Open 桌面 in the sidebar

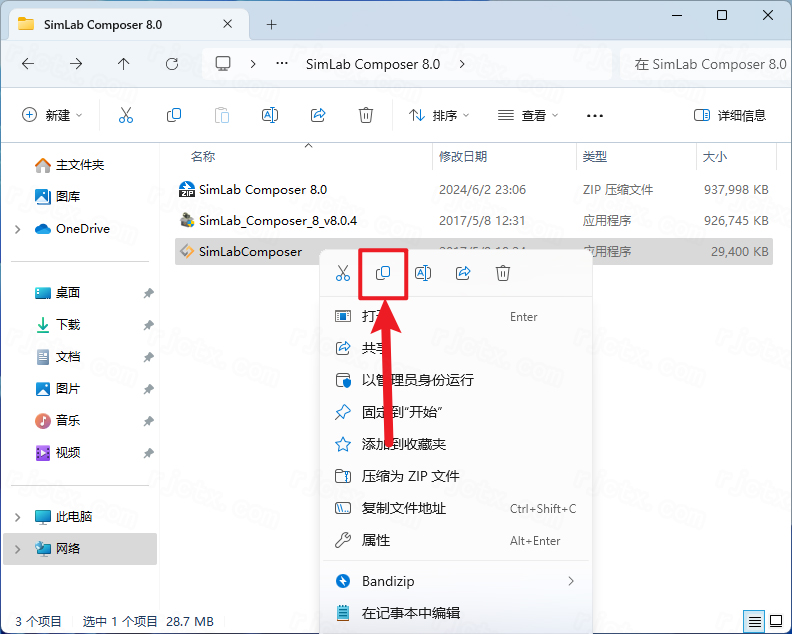pos(57,292)
